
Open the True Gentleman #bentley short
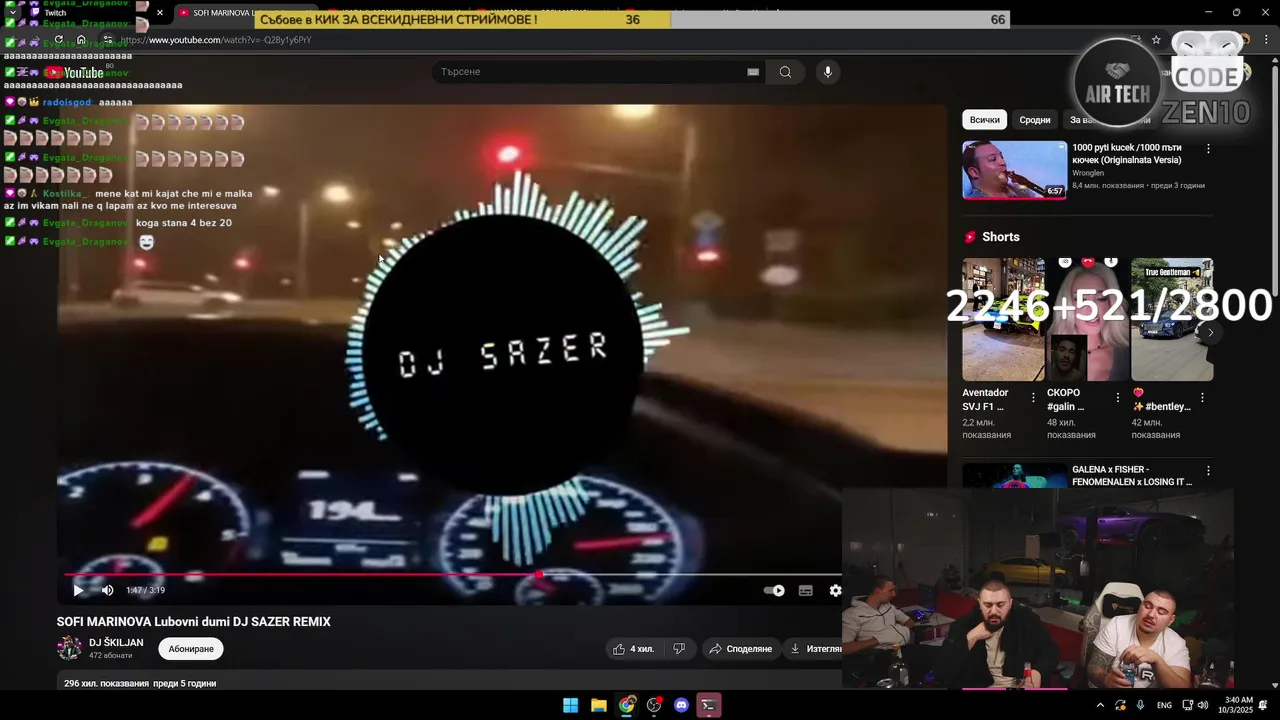(x=1172, y=320)
